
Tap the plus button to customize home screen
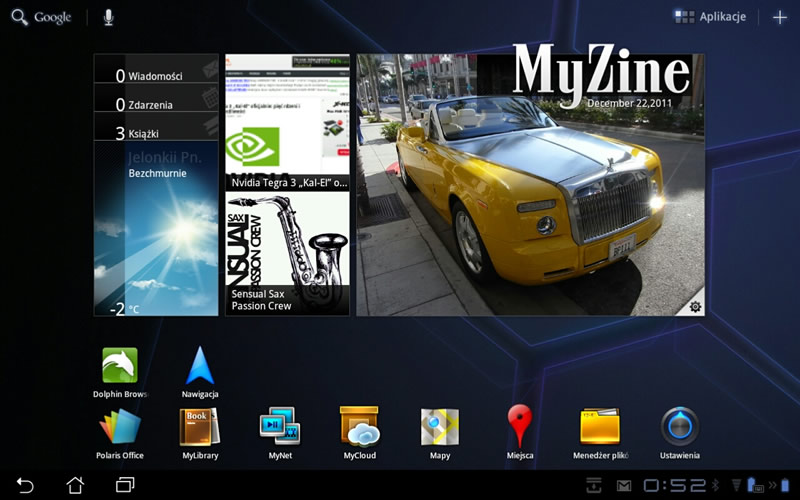click(780, 17)
